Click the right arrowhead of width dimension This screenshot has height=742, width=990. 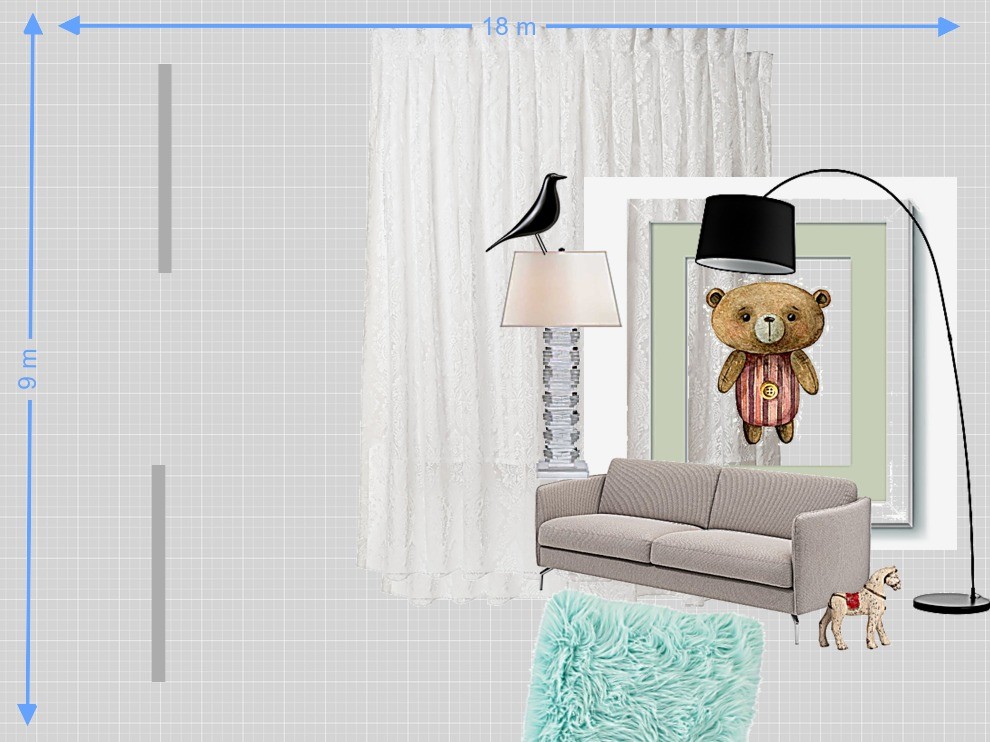(x=948, y=27)
